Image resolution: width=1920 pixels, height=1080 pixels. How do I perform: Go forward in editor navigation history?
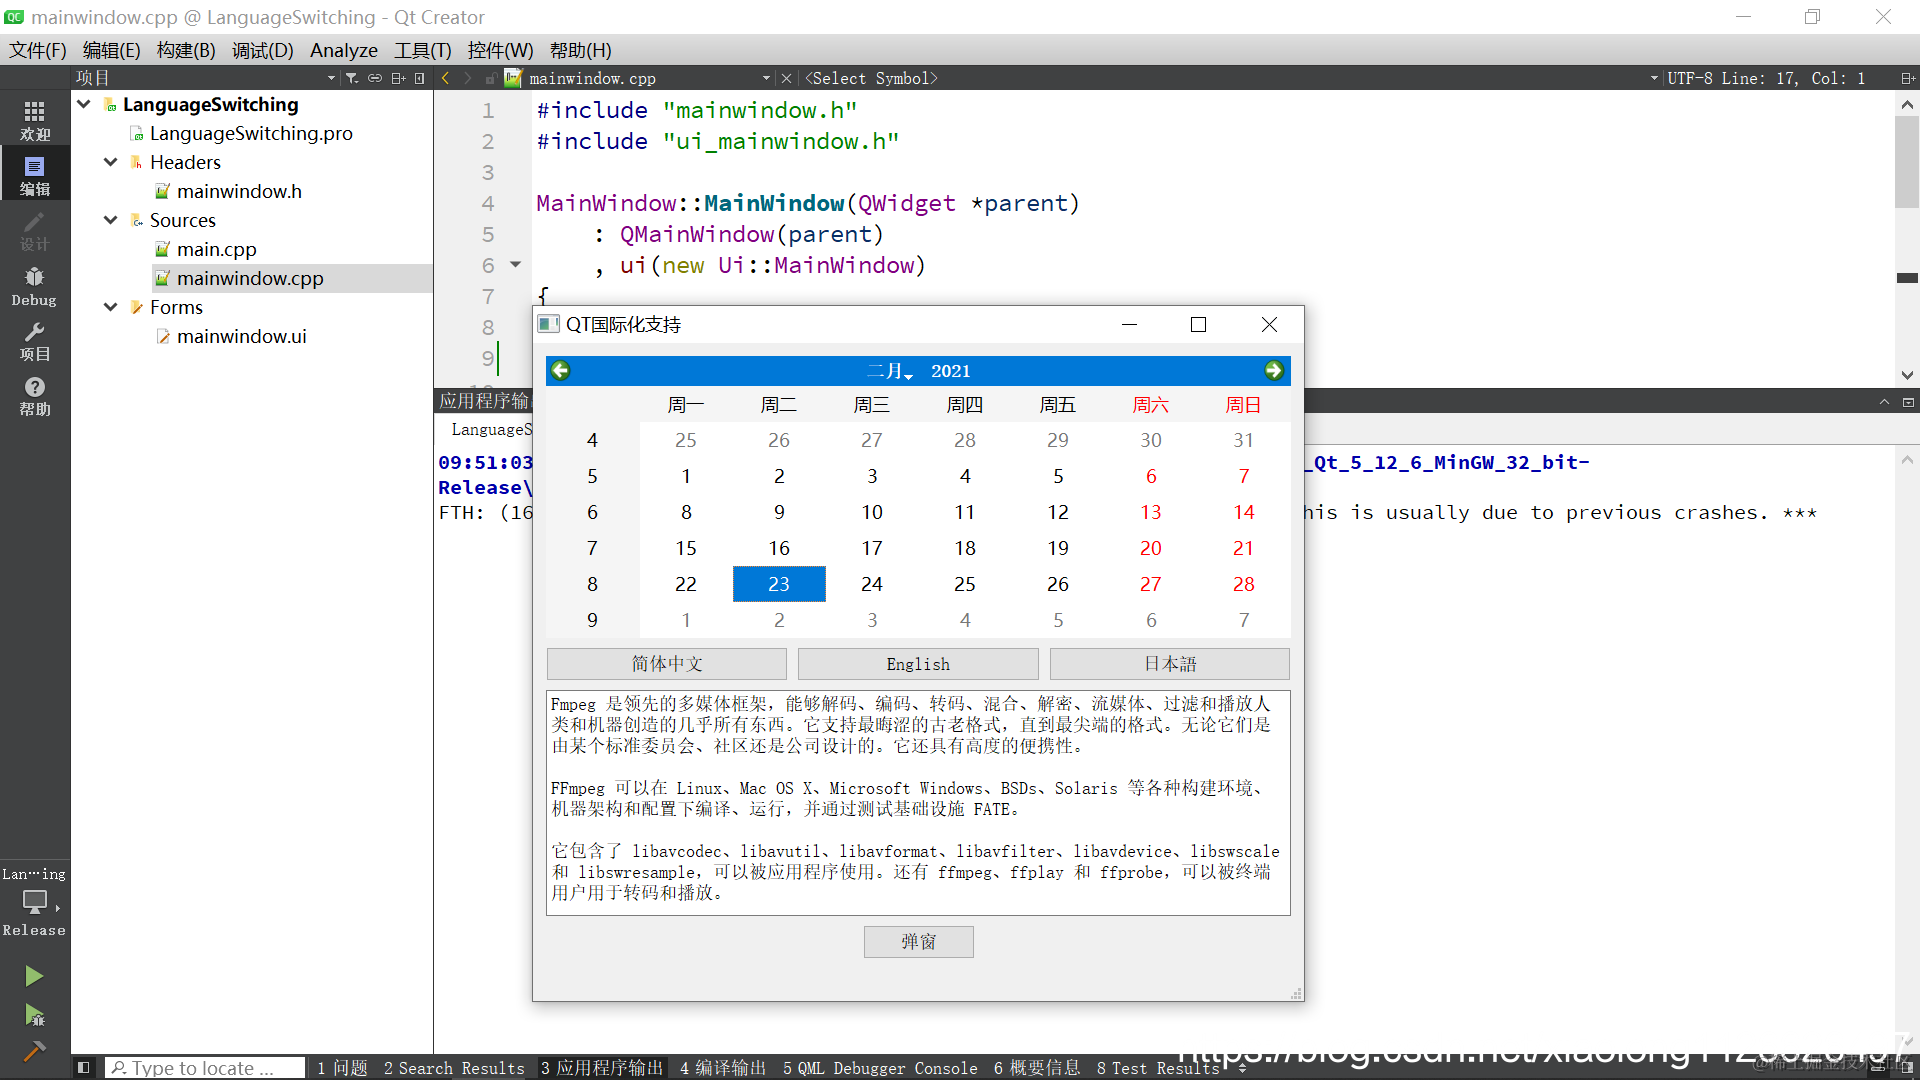(x=467, y=78)
